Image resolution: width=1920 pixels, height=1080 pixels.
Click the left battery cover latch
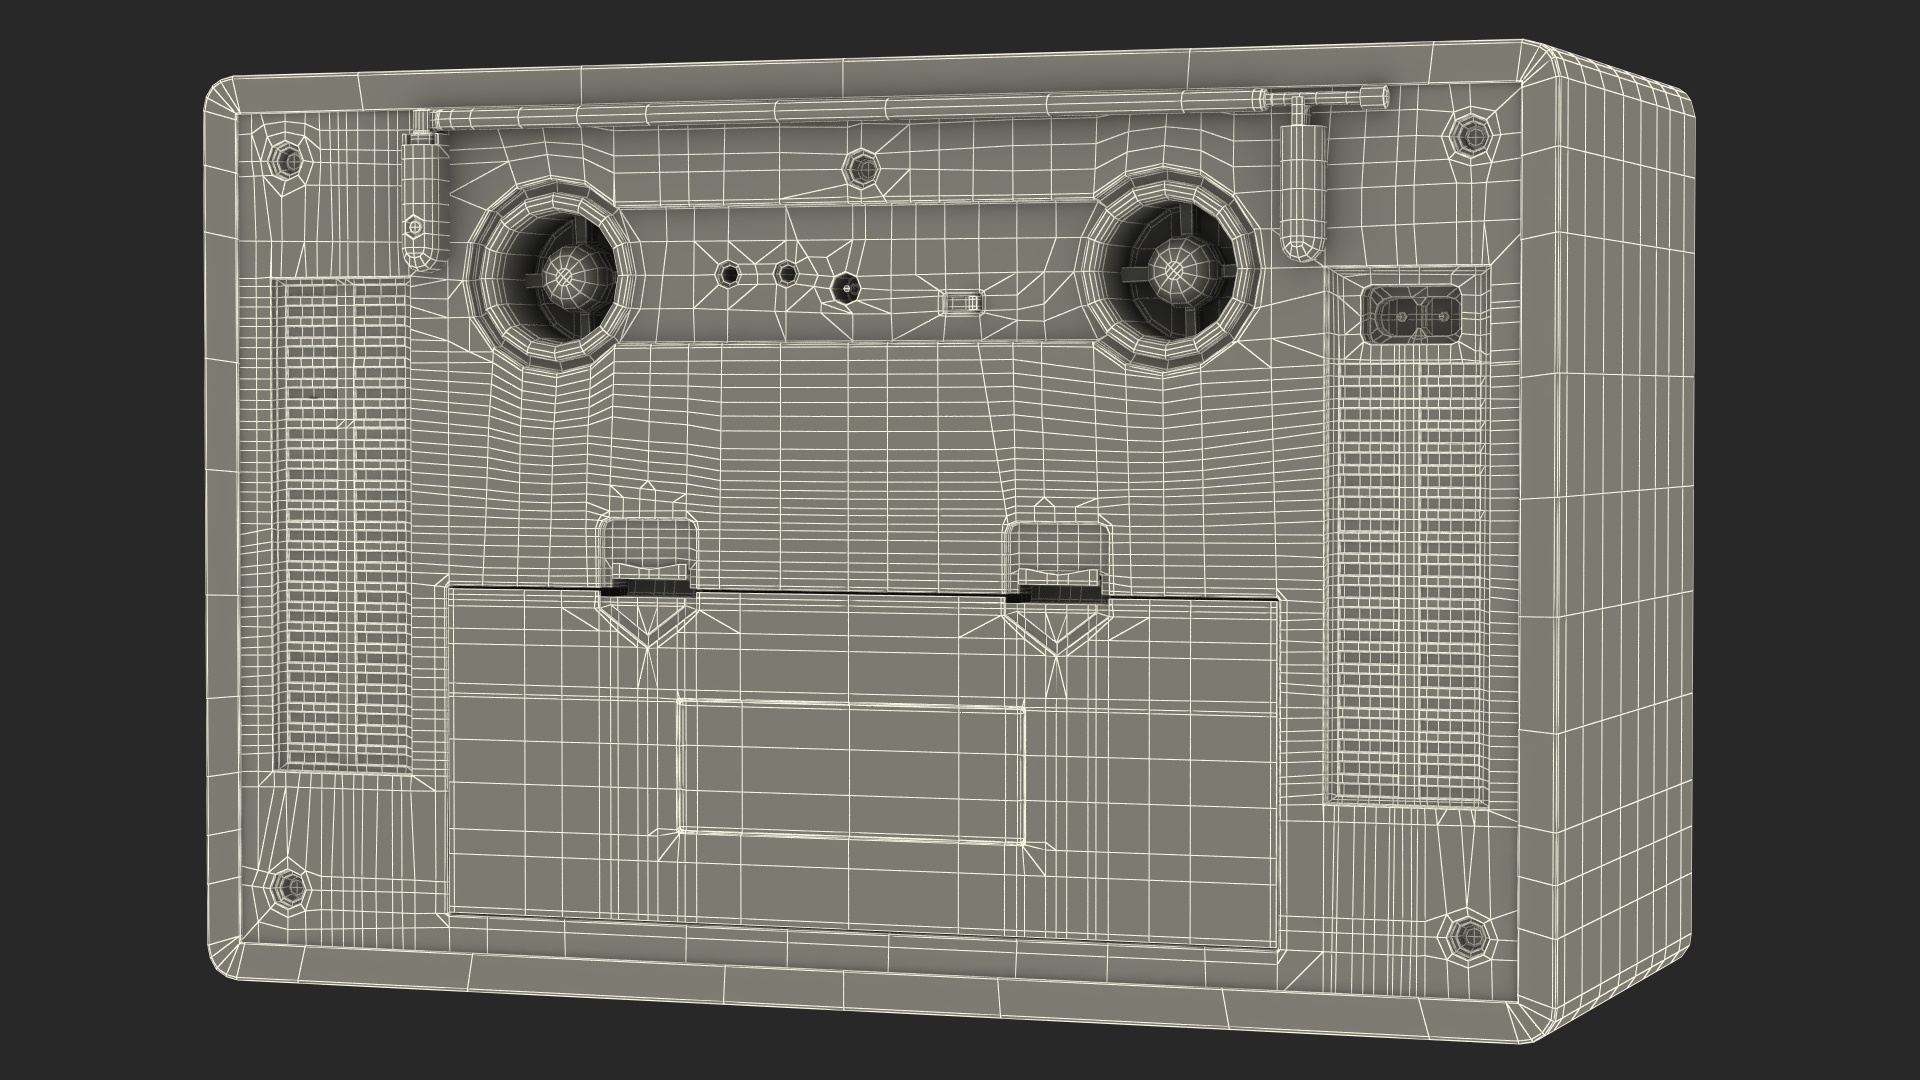tap(648, 556)
